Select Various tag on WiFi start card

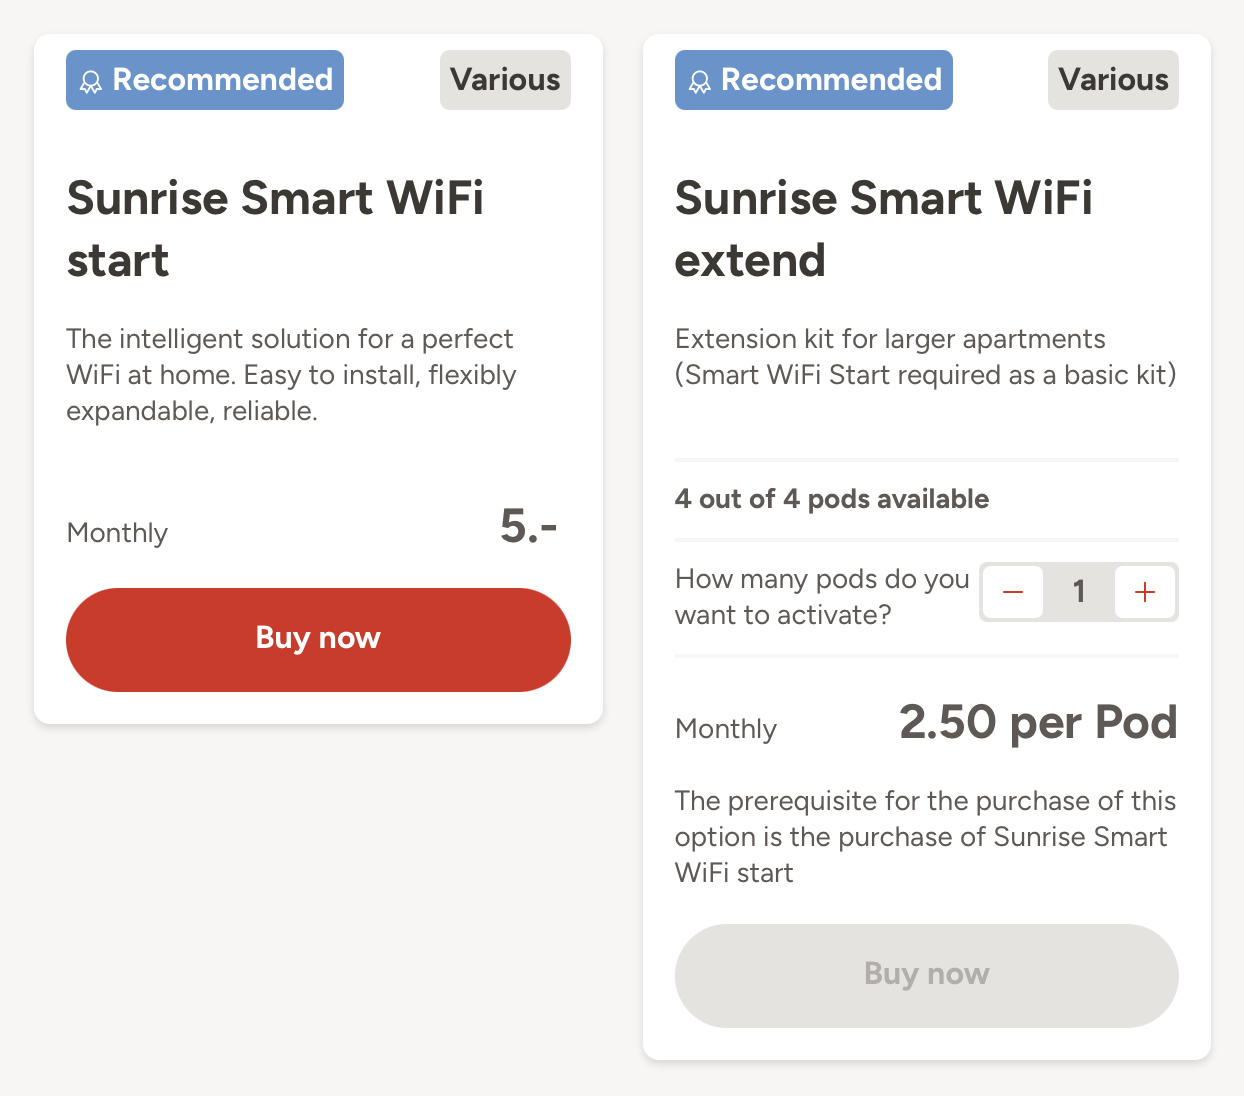tap(505, 80)
